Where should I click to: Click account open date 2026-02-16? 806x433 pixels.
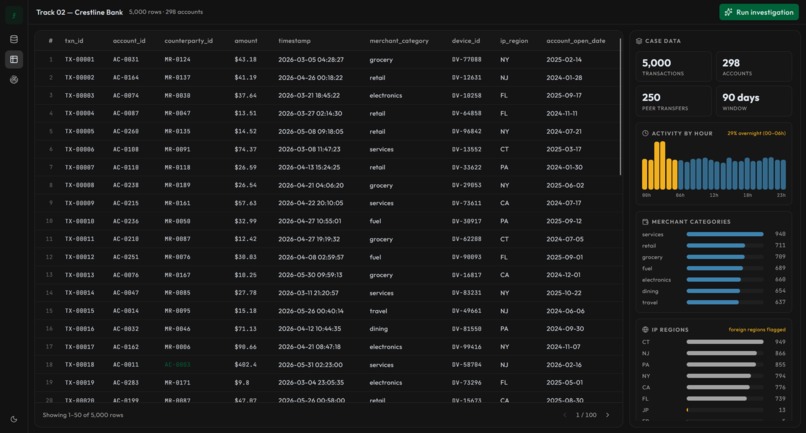(564, 365)
